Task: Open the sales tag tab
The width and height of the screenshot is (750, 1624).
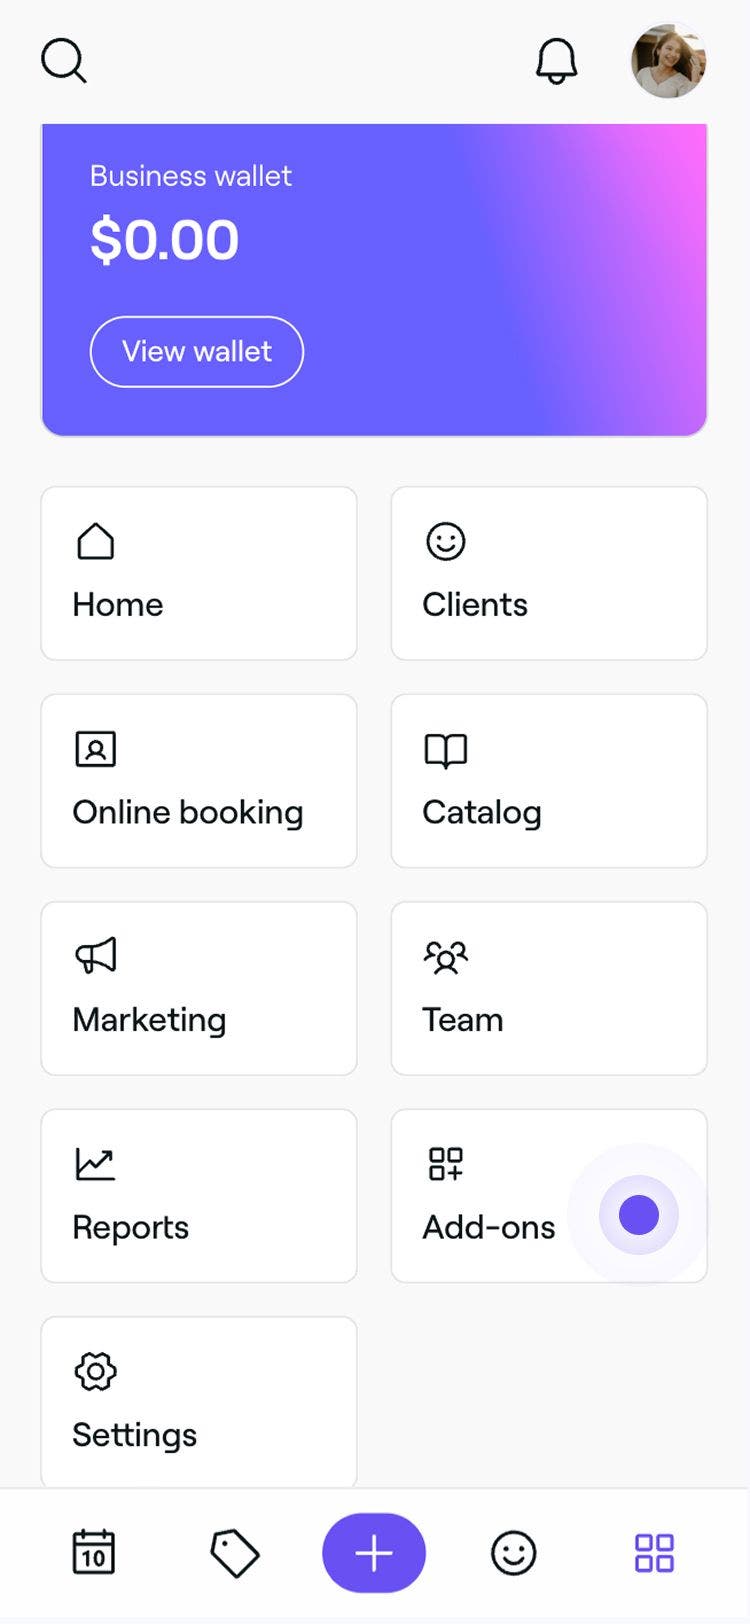Action: (234, 1553)
